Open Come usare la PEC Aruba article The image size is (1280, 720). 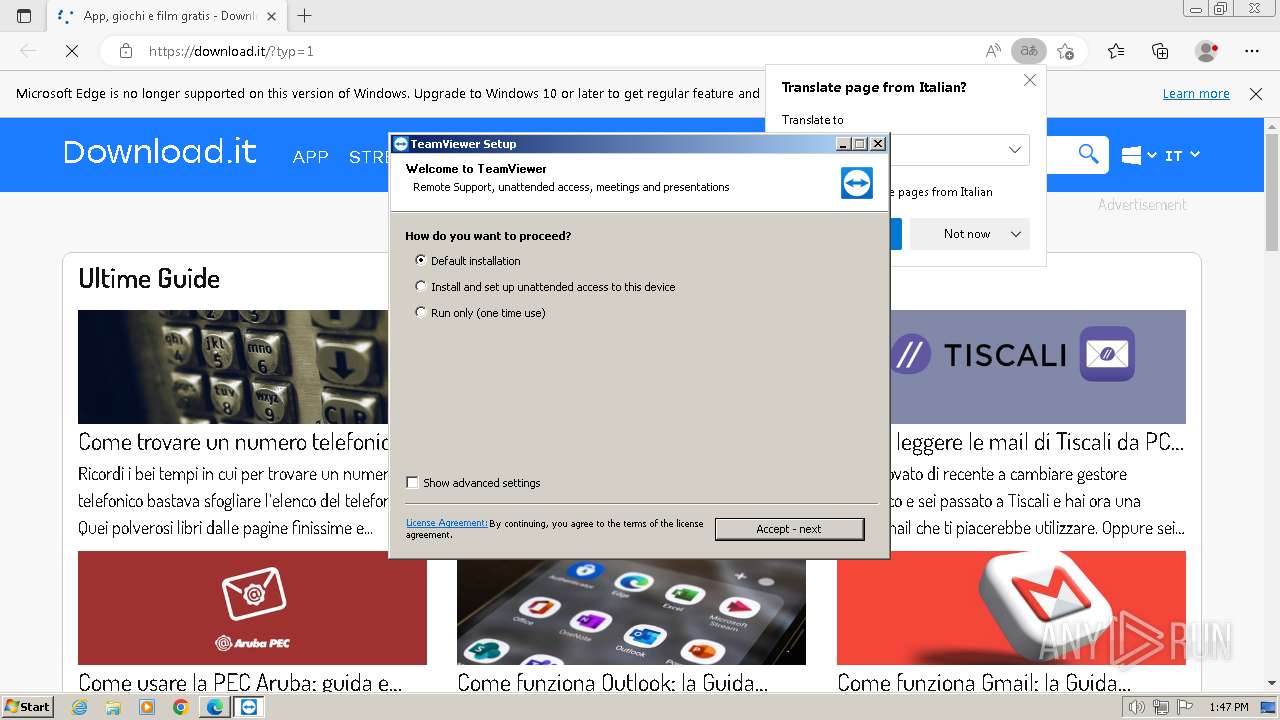click(x=240, y=682)
